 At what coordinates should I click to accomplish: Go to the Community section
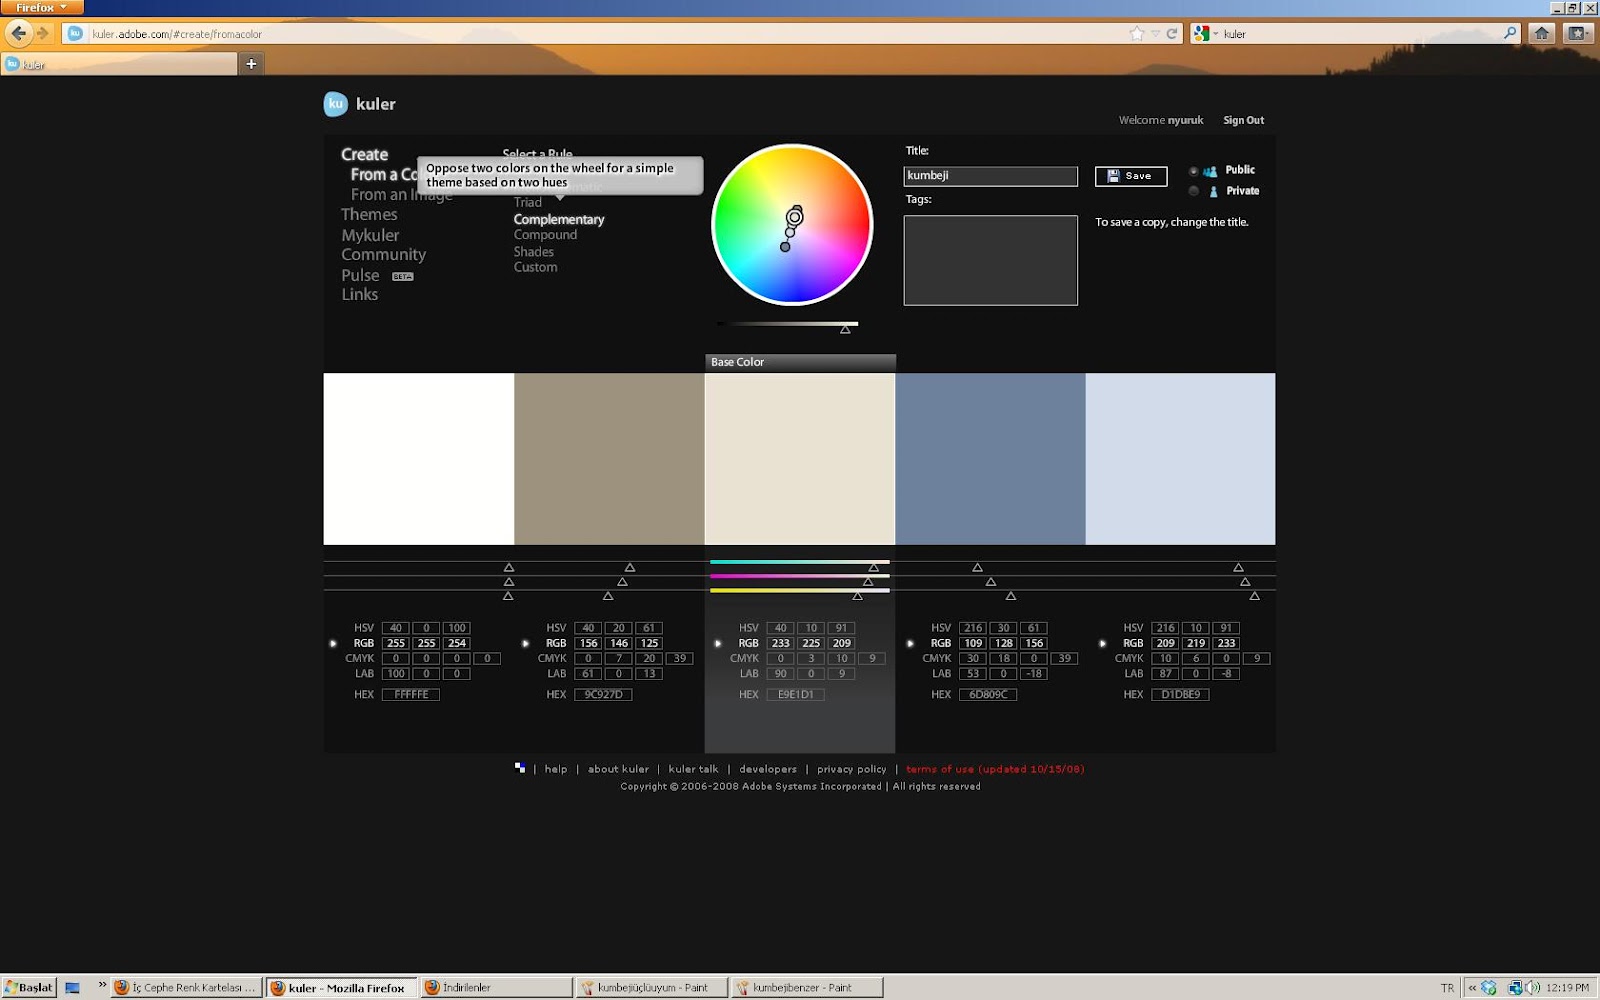click(x=383, y=254)
